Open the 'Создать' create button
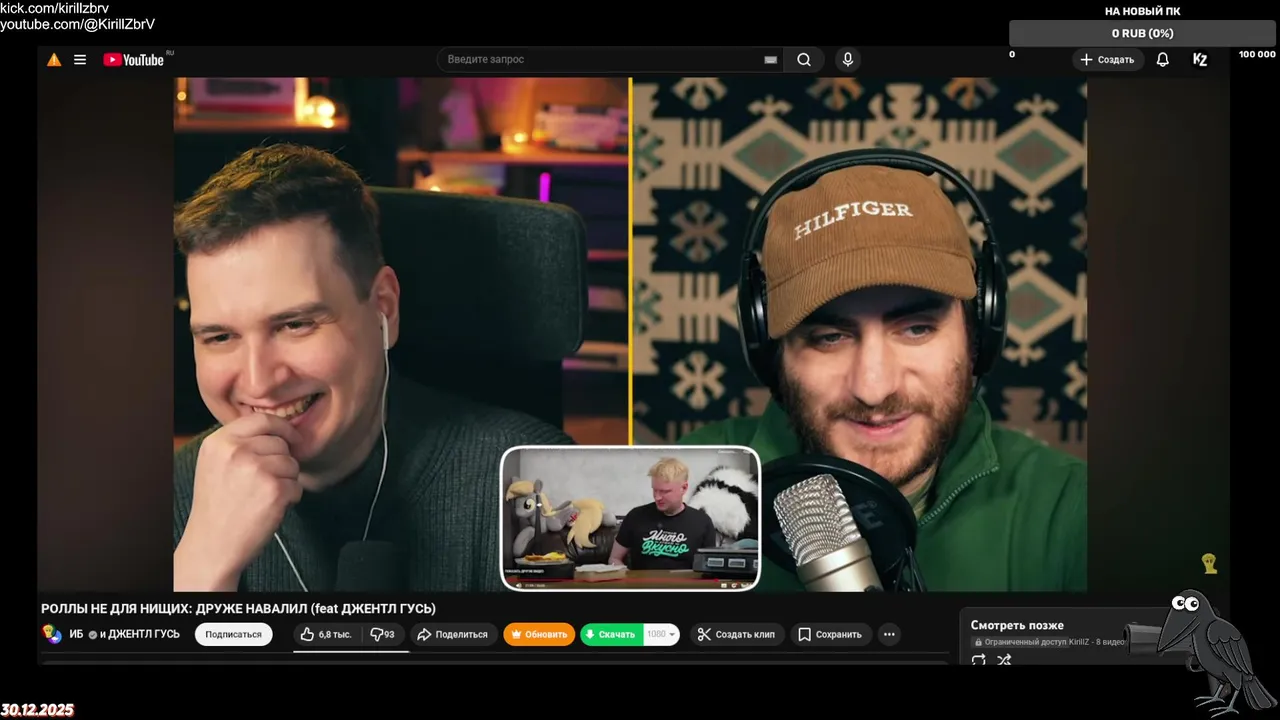The height and width of the screenshot is (720, 1280). [x=1107, y=60]
